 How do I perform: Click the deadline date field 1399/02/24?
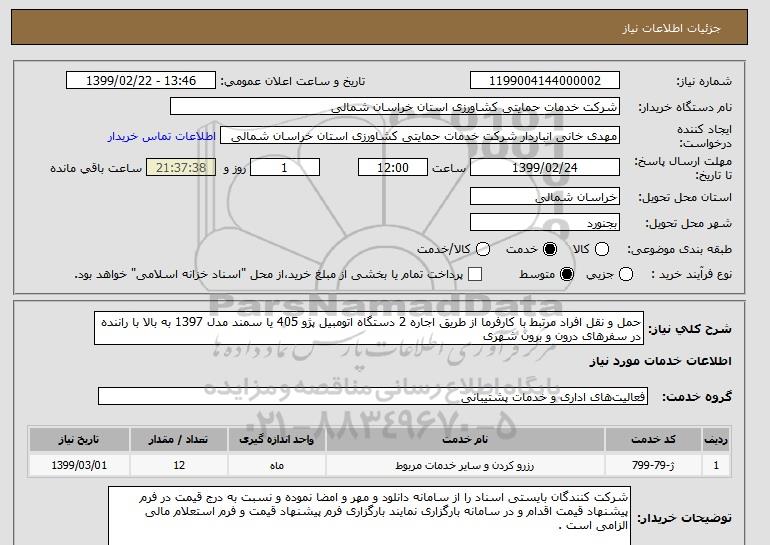click(x=545, y=167)
